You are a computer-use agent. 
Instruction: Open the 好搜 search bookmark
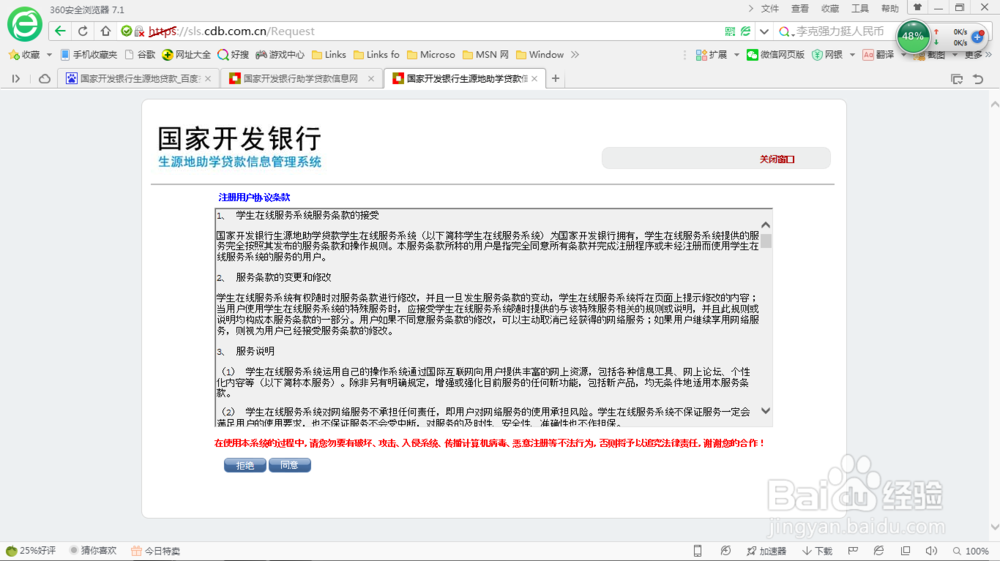click(233, 55)
